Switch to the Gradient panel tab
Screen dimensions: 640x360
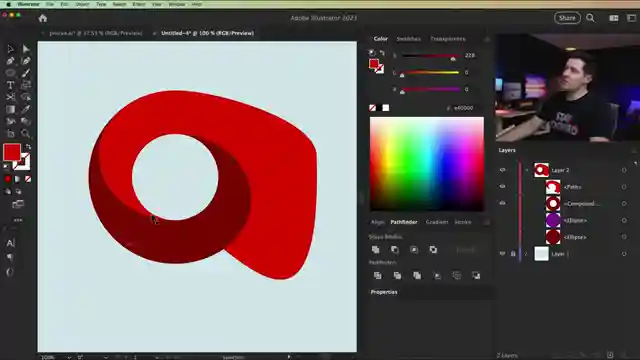(x=437, y=222)
